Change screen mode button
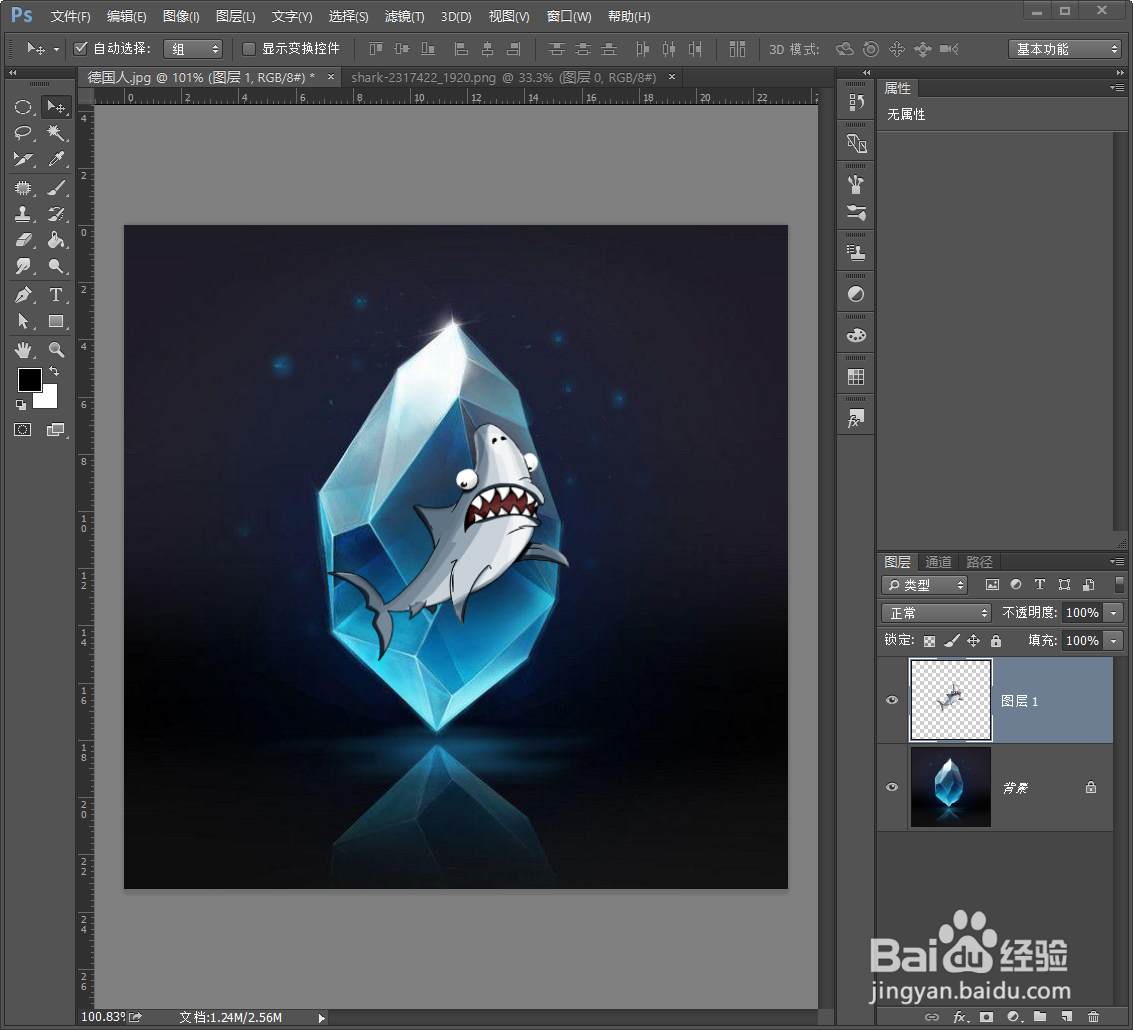 [x=56, y=430]
